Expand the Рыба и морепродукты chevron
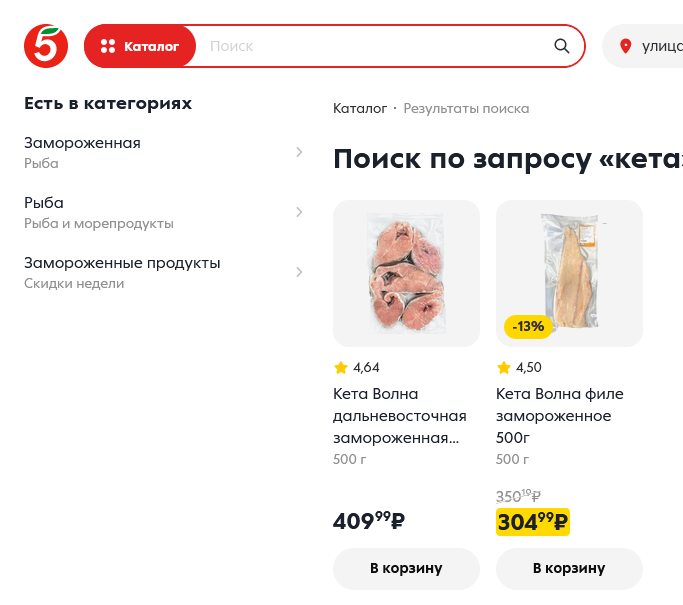683x605 pixels. click(x=299, y=212)
